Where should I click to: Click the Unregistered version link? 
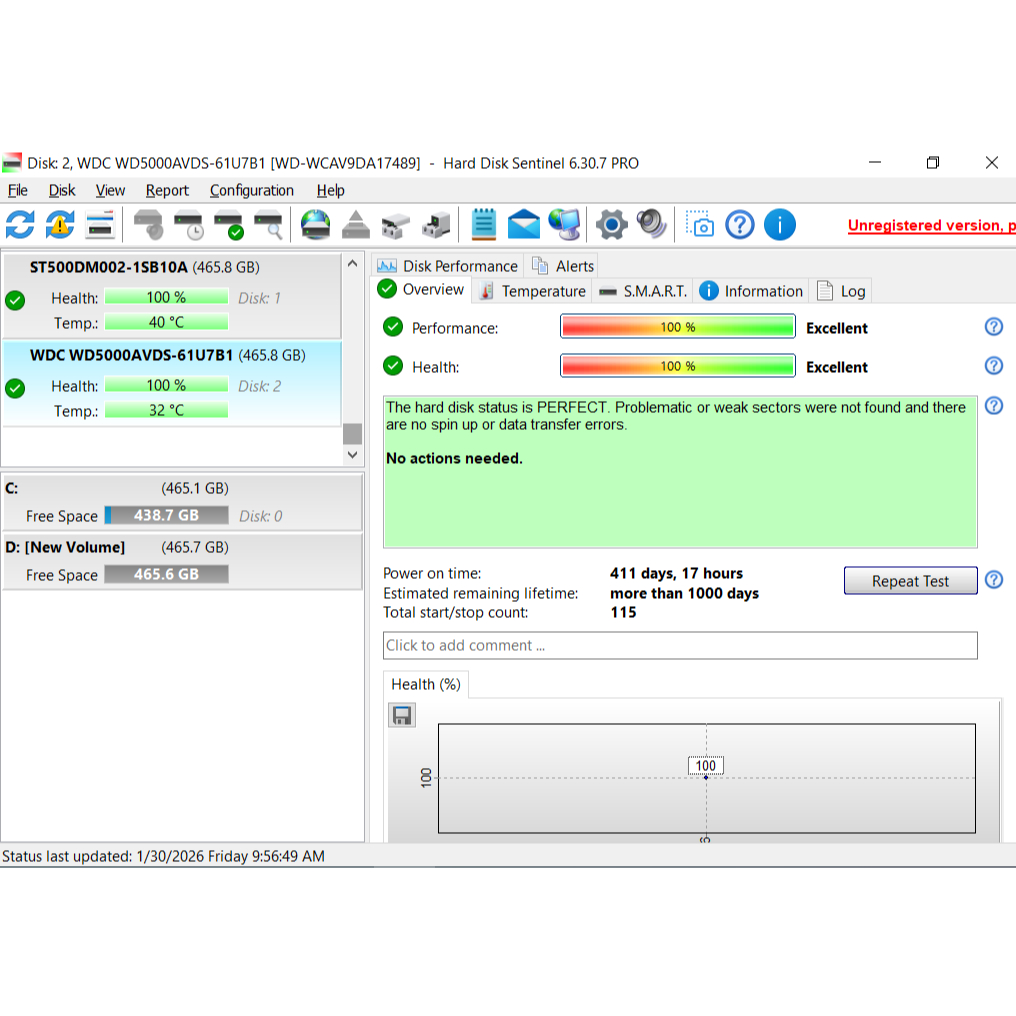coord(930,225)
